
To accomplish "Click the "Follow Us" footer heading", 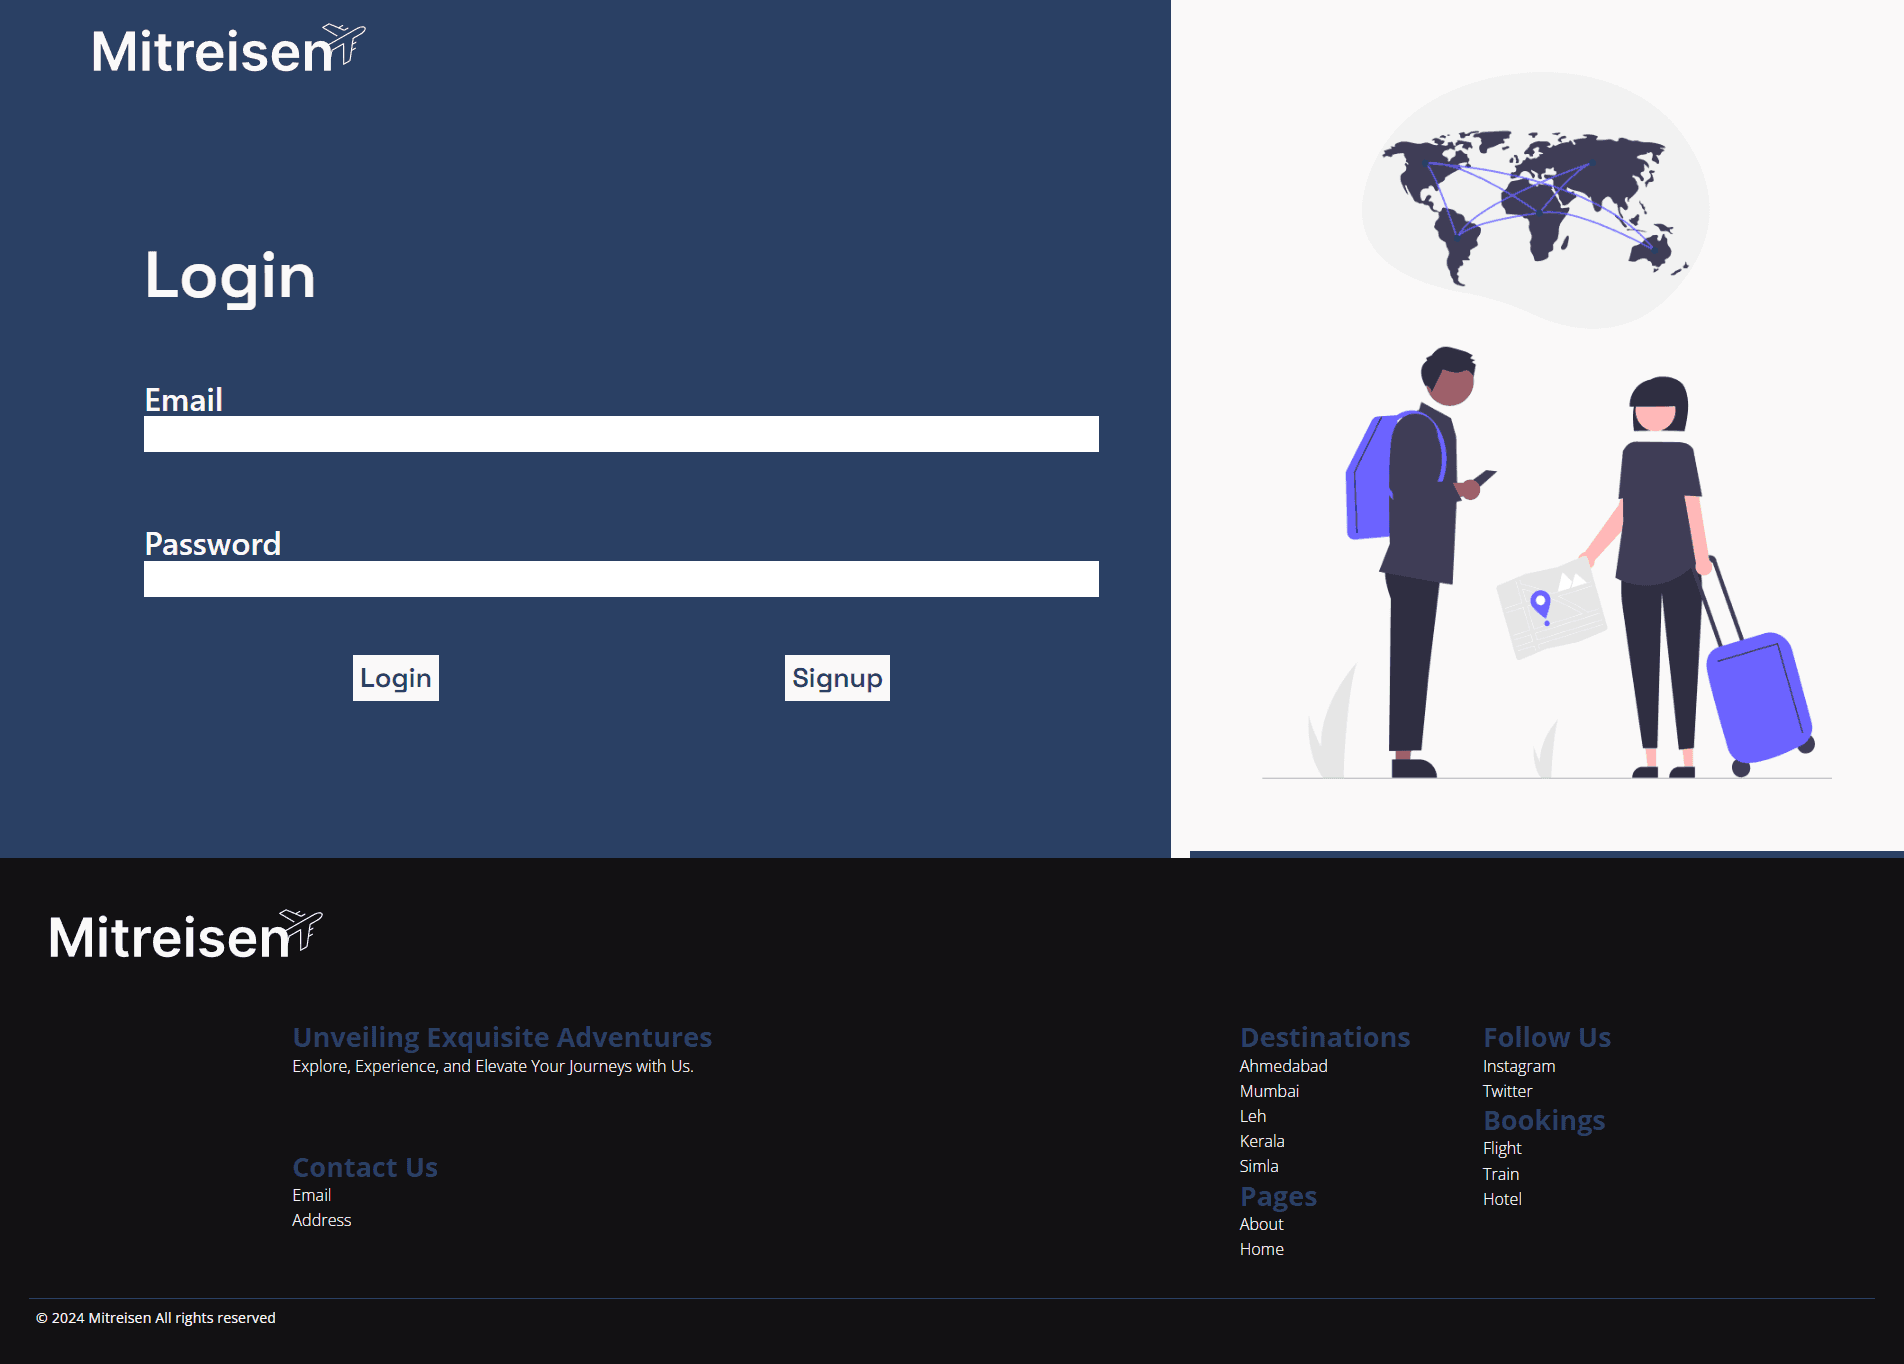I will pos(1547,1037).
